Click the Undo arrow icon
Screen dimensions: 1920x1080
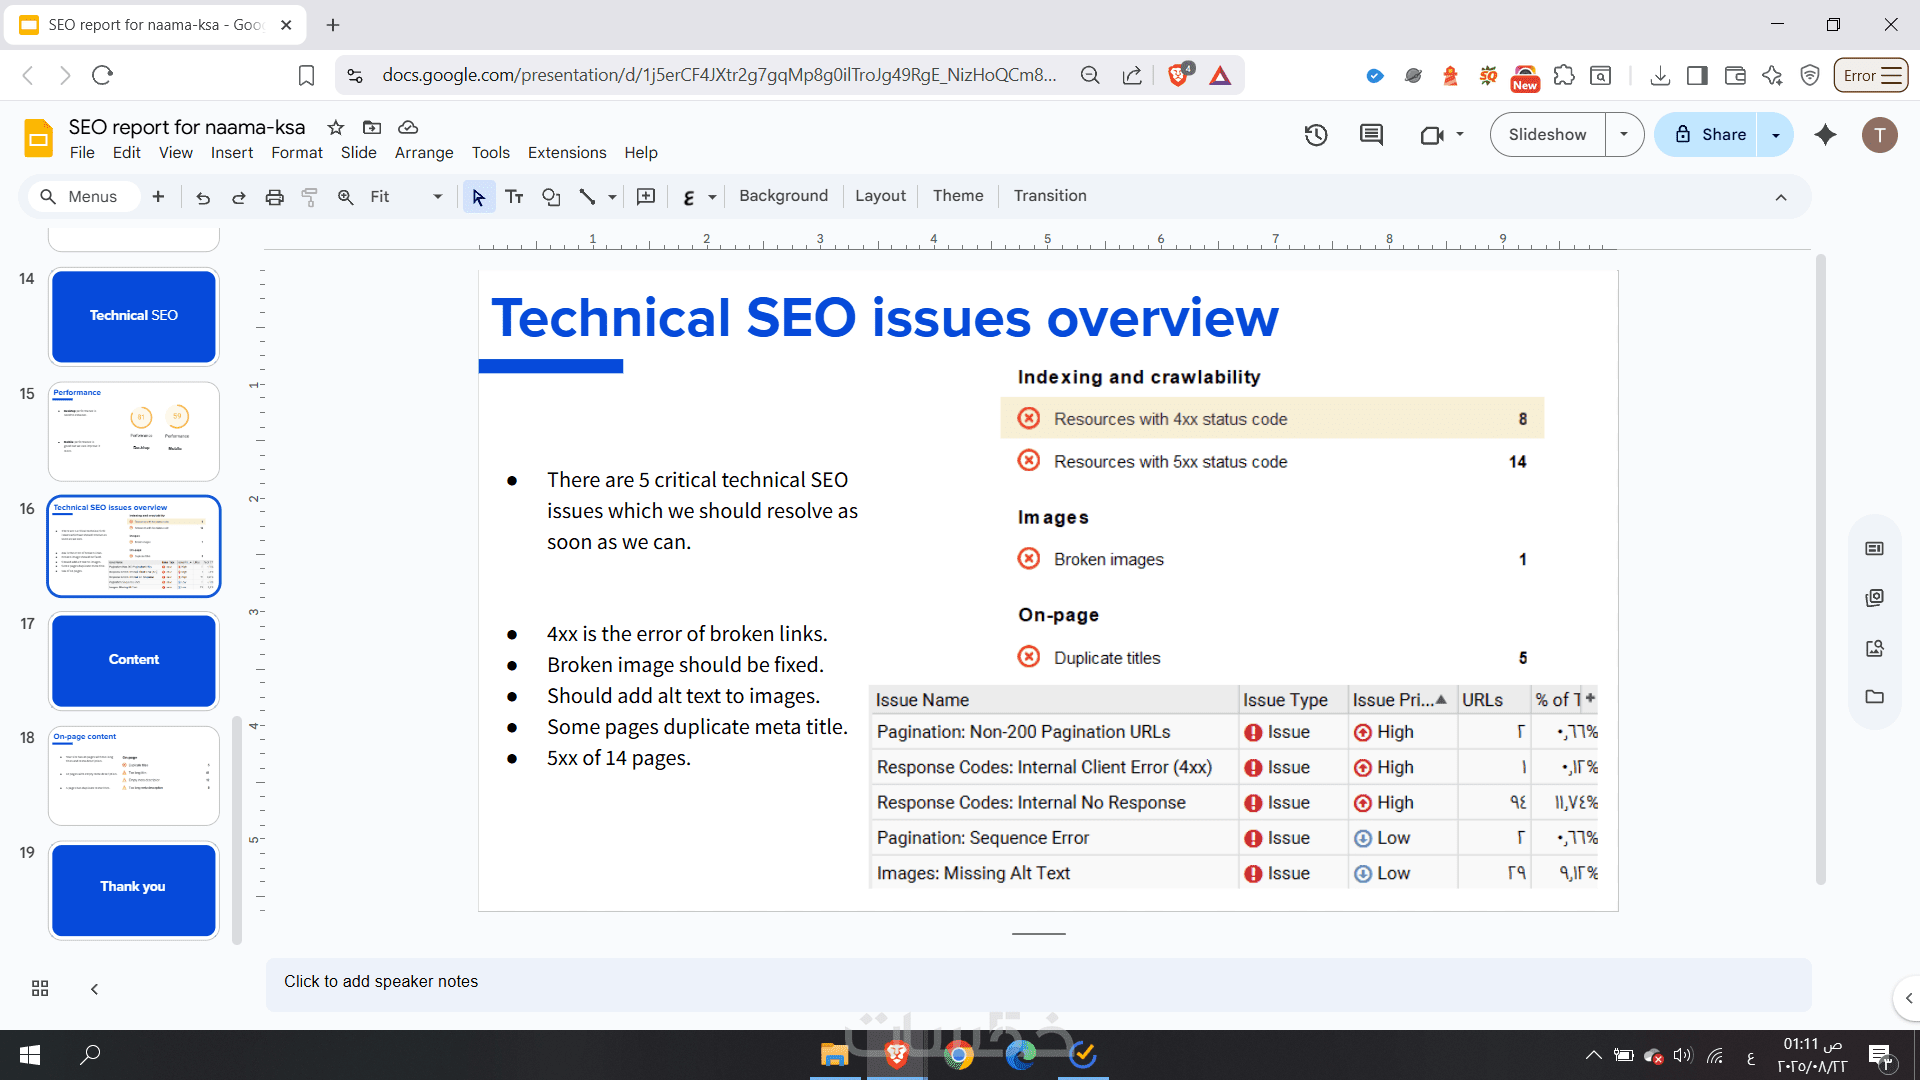coord(203,197)
